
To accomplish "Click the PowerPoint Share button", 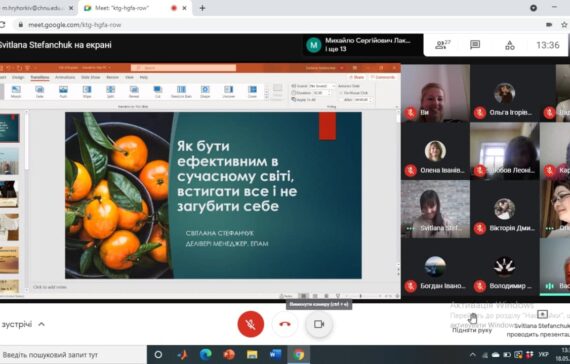I will [357, 77].
